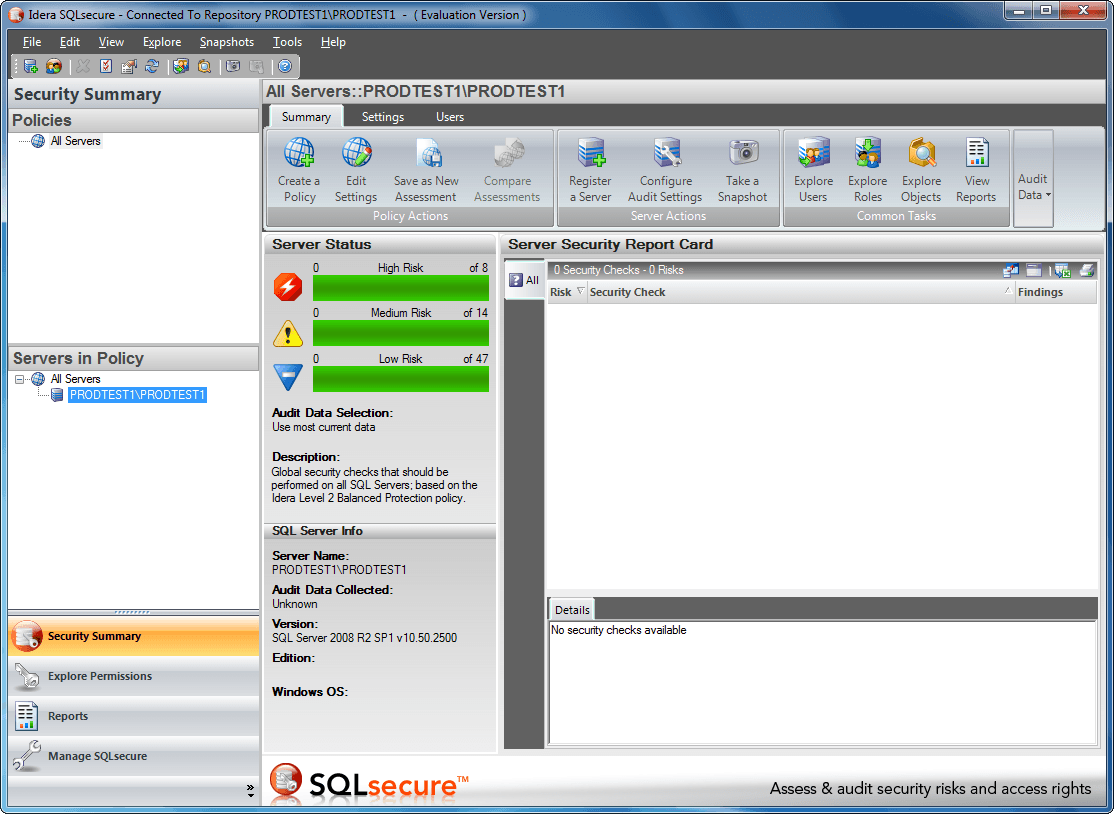Click the navigation pane splitter grip dots

[132, 612]
